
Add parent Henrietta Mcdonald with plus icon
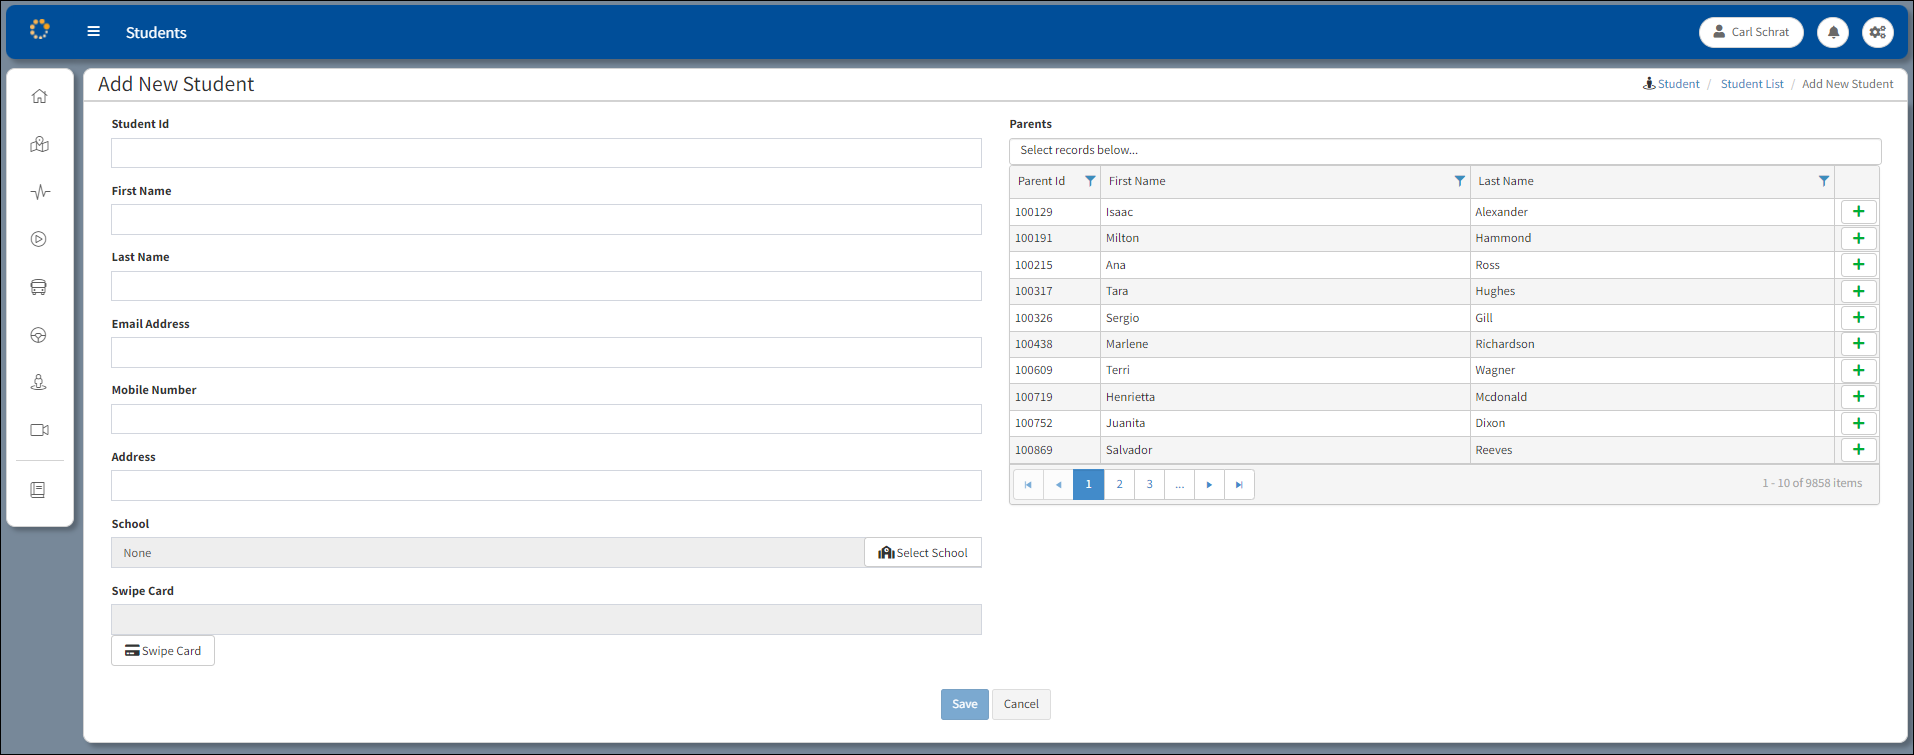[x=1858, y=397]
